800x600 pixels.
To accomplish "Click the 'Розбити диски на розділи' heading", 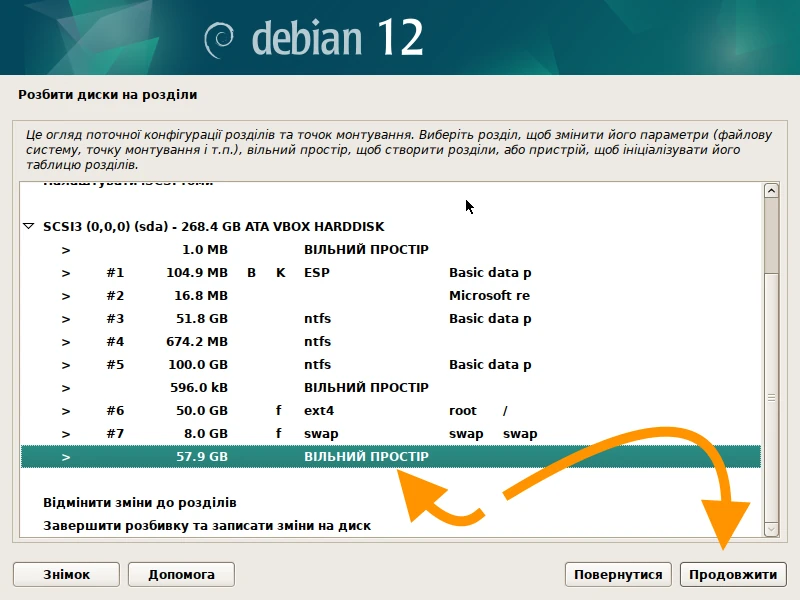I will [108, 95].
